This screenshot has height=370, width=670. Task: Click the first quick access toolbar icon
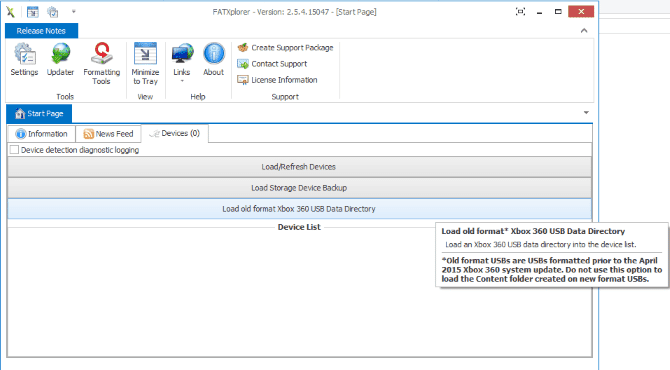[x=32, y=12]
